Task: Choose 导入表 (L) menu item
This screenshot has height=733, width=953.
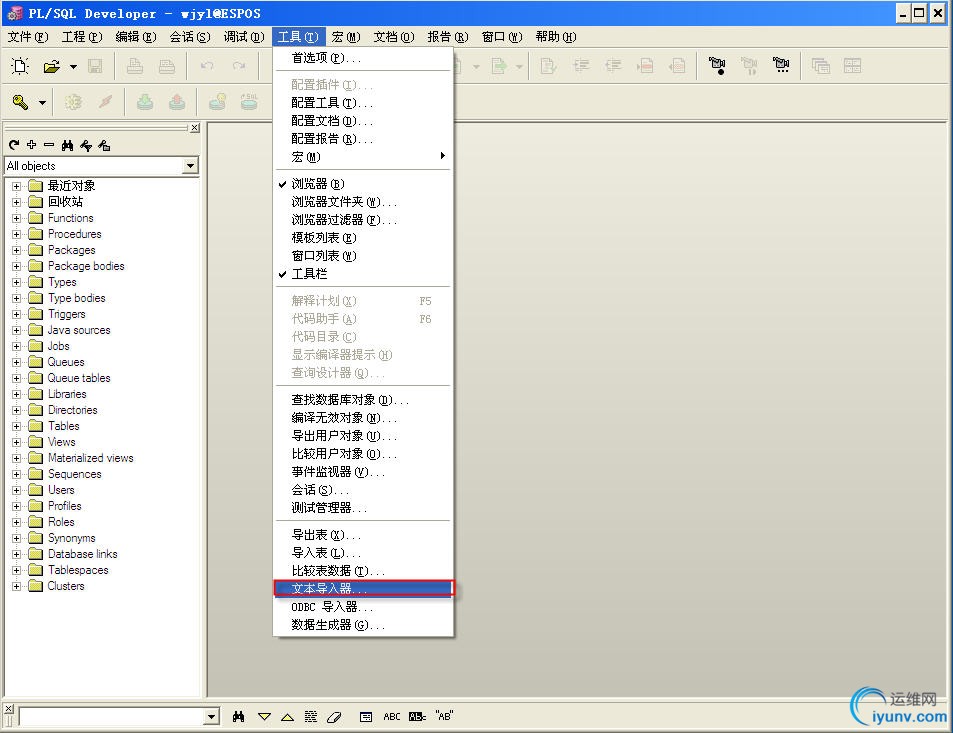Action: coord(363,552)
